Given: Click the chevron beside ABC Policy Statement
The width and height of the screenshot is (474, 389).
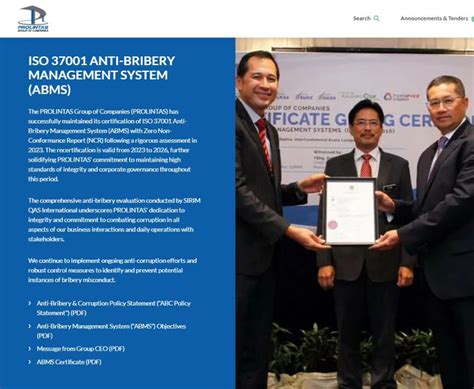Looking at the screenshot, I should tap(30, 303).
